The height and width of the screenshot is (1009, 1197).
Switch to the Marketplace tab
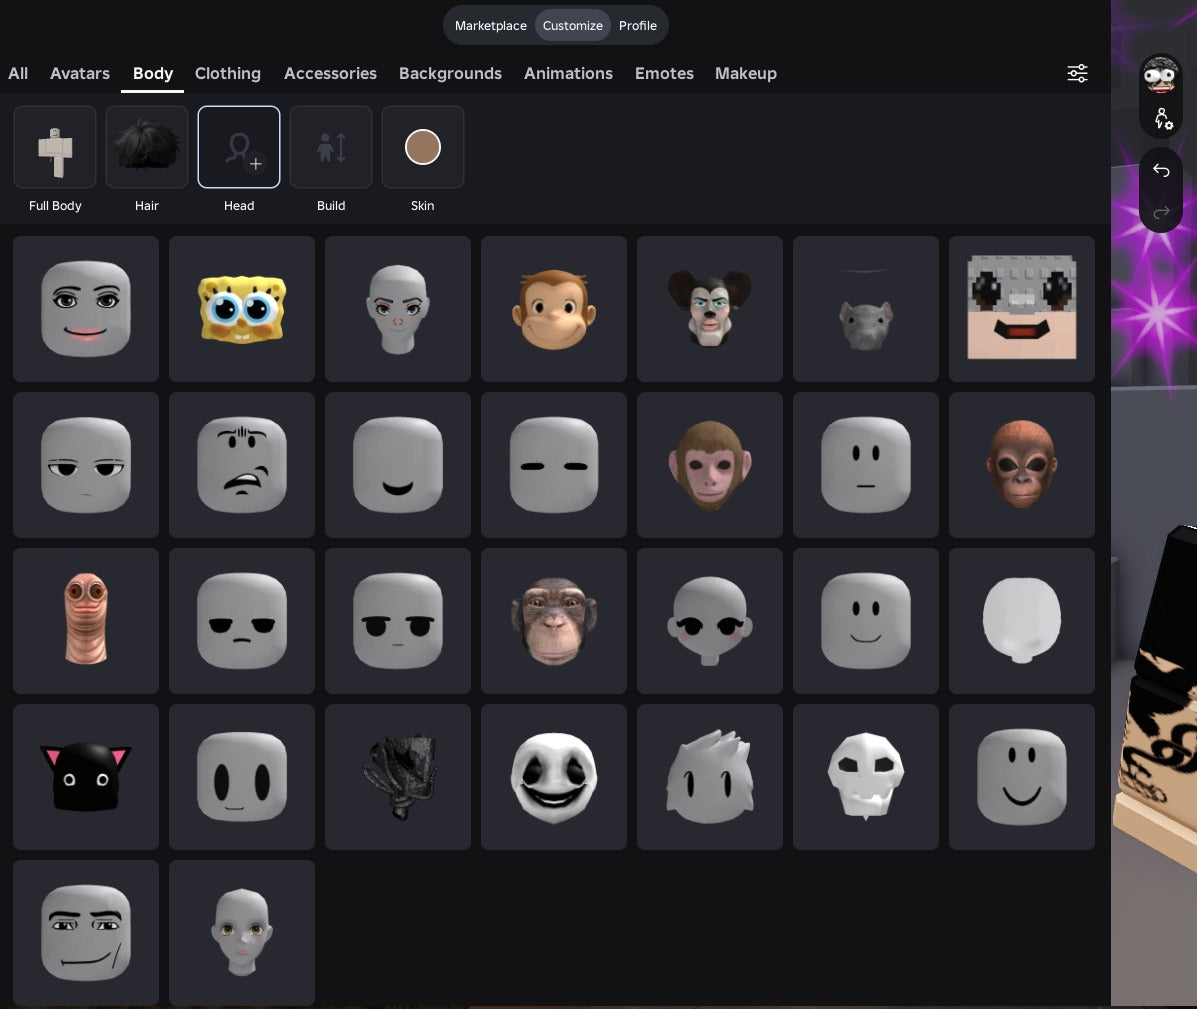[491, 25]
